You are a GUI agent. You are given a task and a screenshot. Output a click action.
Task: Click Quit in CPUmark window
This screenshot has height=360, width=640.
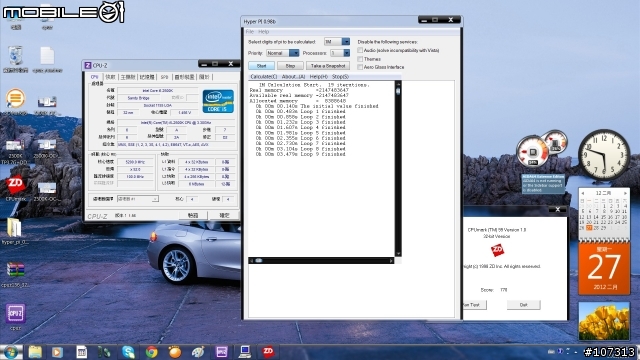point(523,305)
